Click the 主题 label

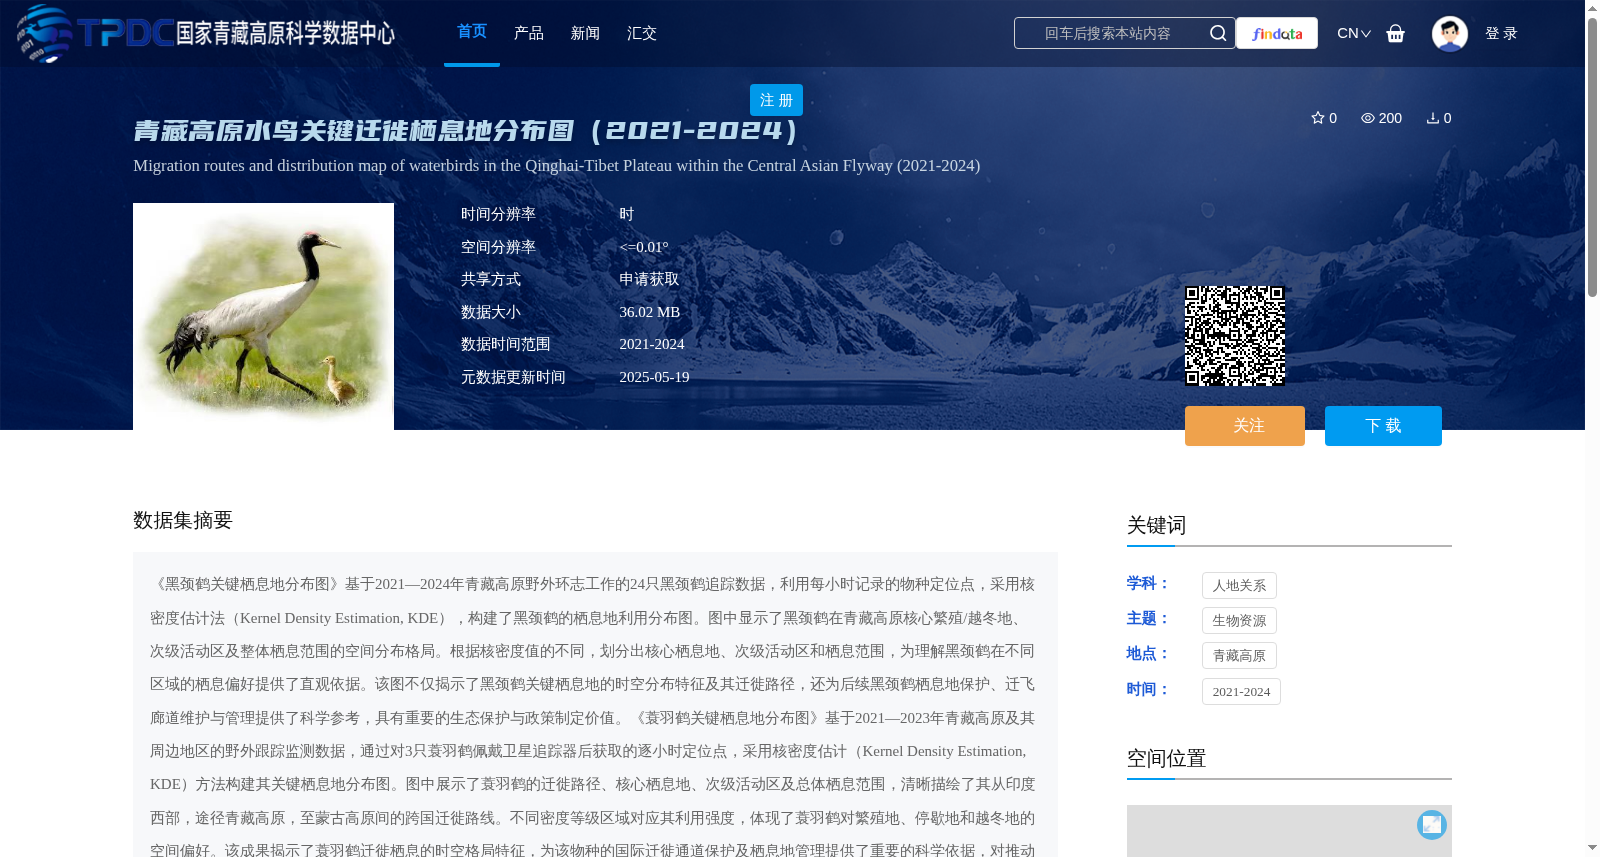tap(1147, 618)
